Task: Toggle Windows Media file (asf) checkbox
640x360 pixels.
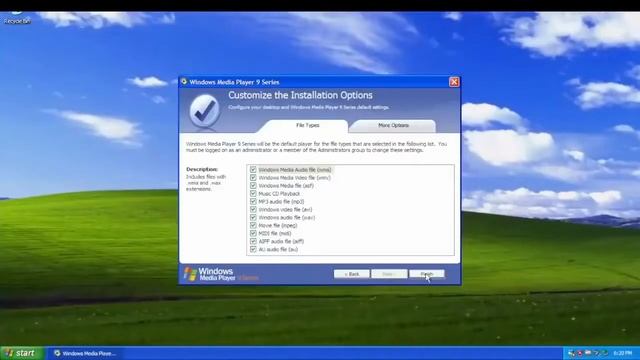Action: [253, 186]
